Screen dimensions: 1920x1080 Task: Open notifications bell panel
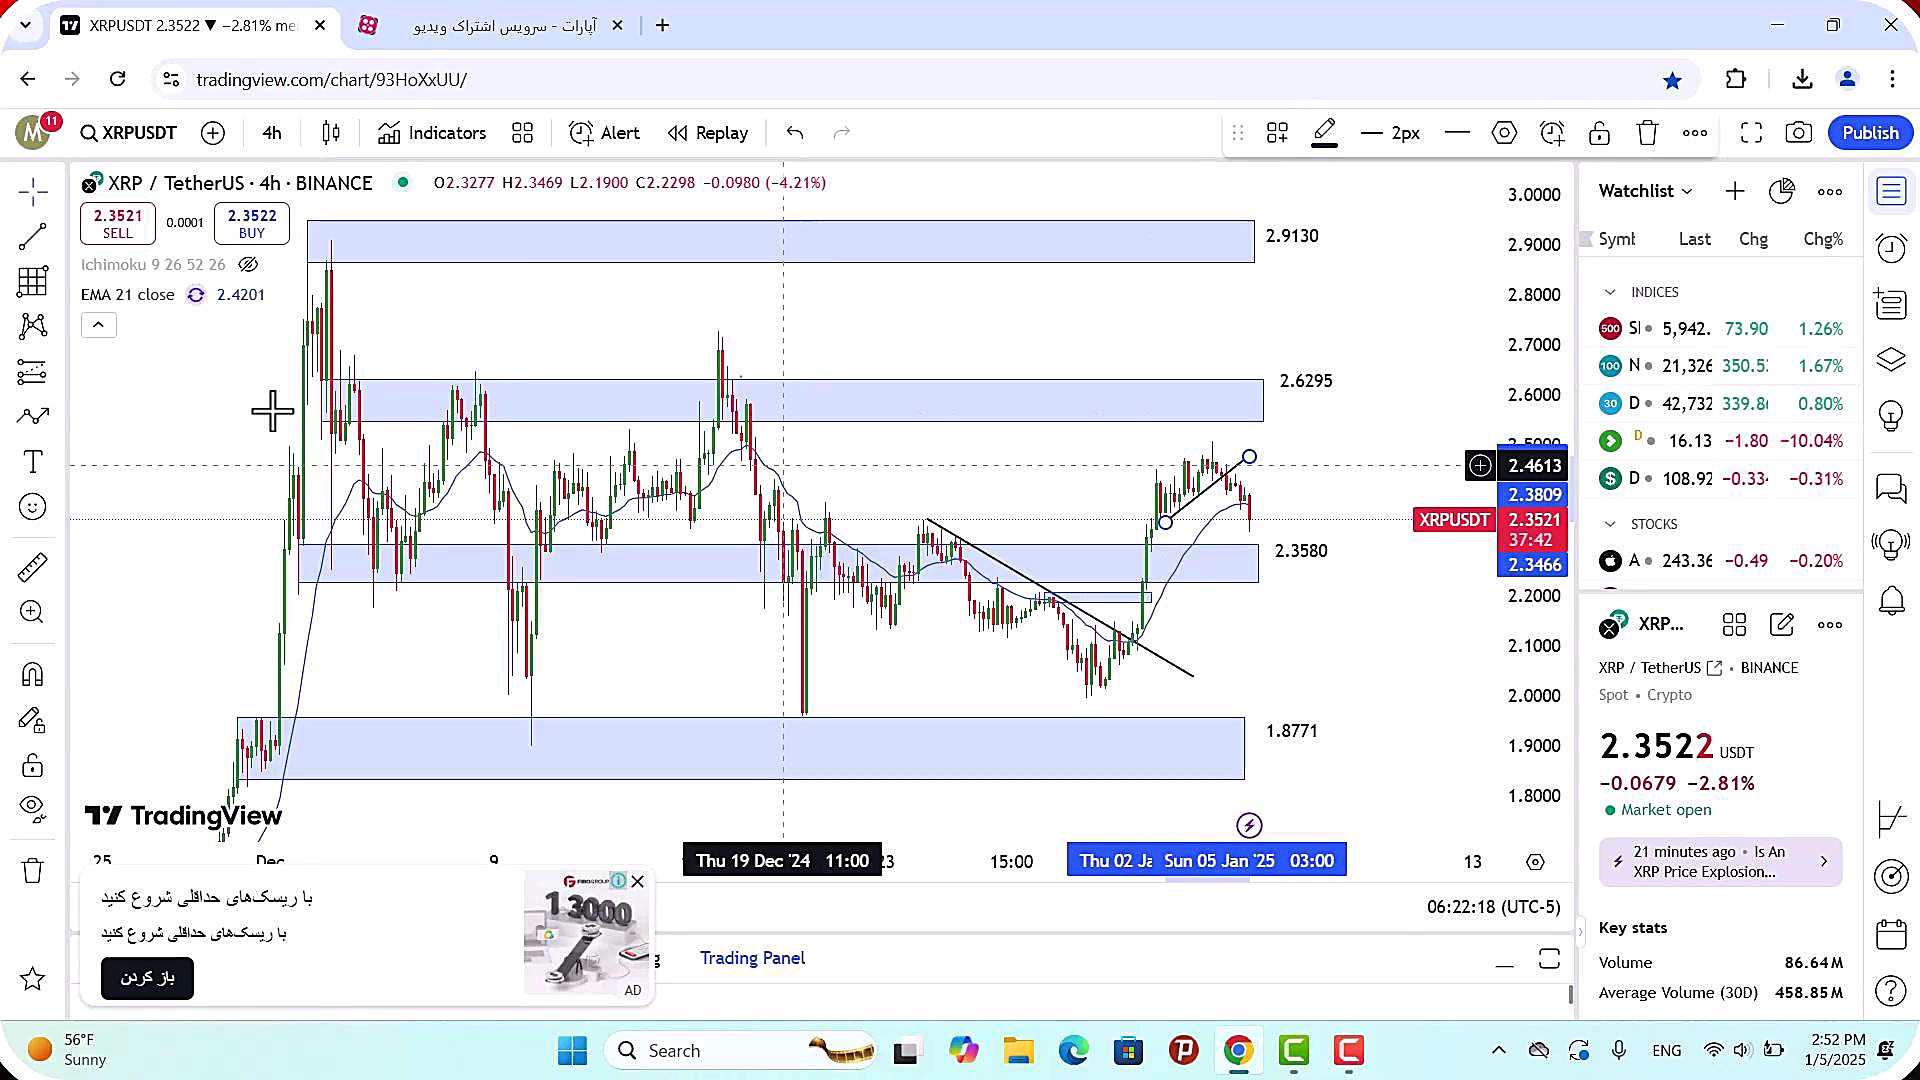(x=1891, y=601)
